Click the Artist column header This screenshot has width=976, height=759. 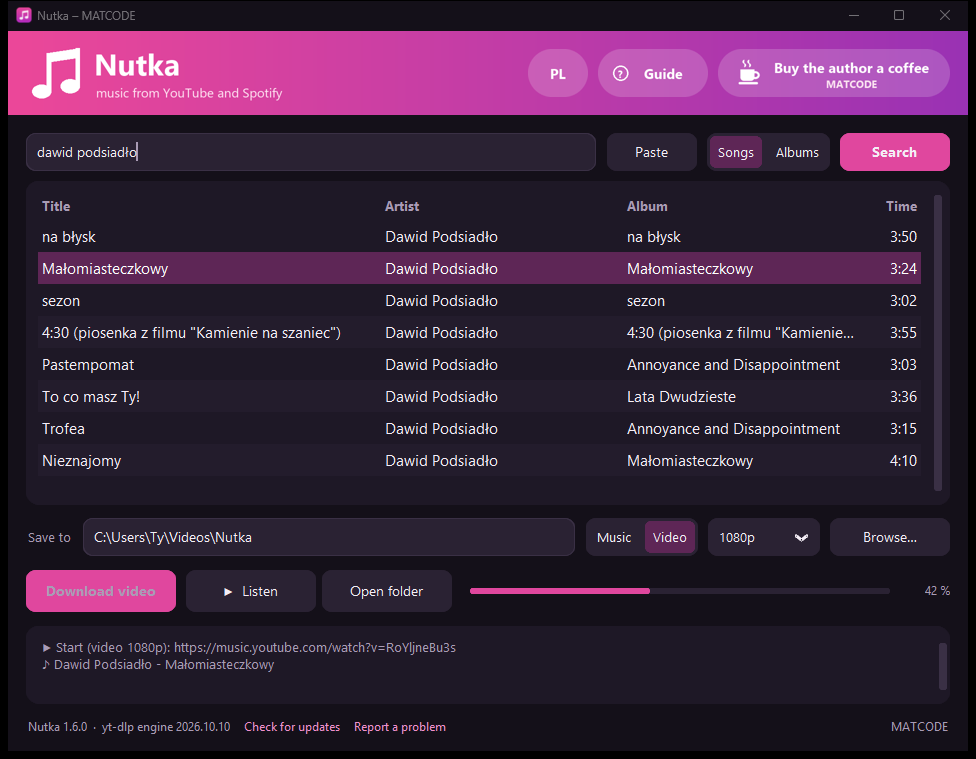401,206
